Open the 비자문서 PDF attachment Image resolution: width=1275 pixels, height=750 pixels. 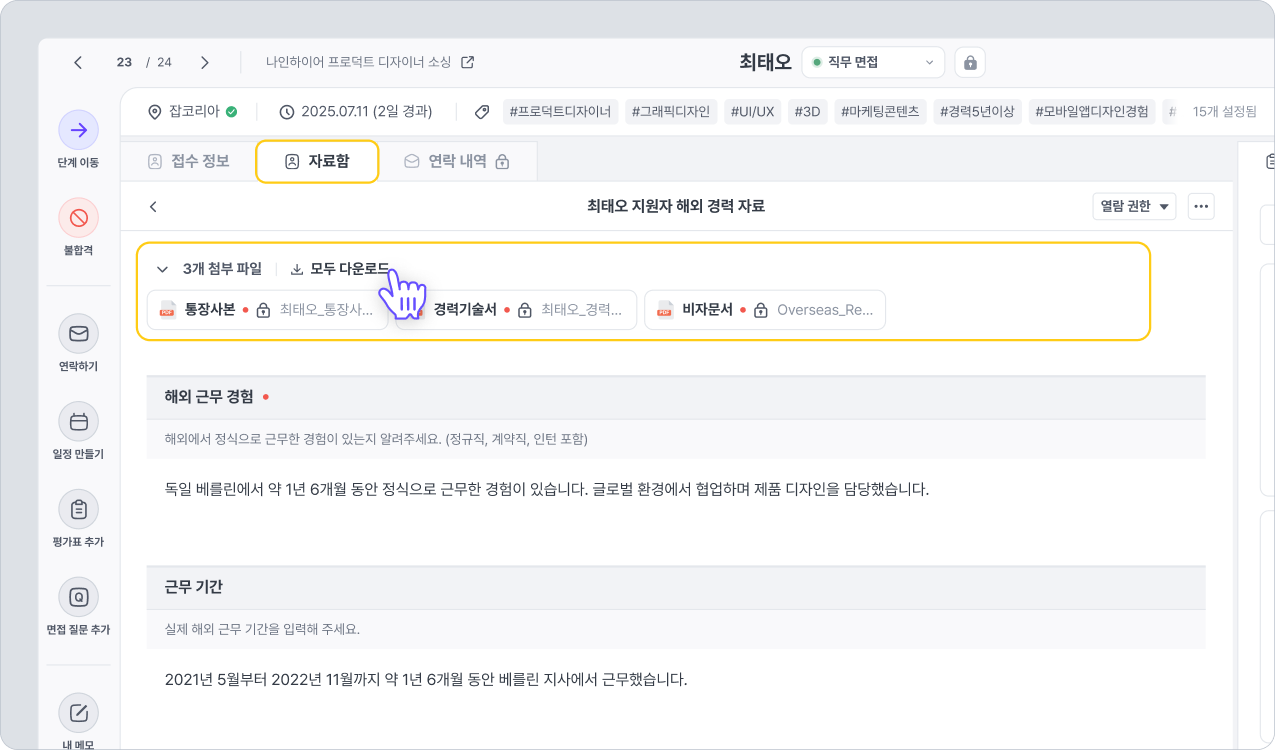(x=765, y=310)
